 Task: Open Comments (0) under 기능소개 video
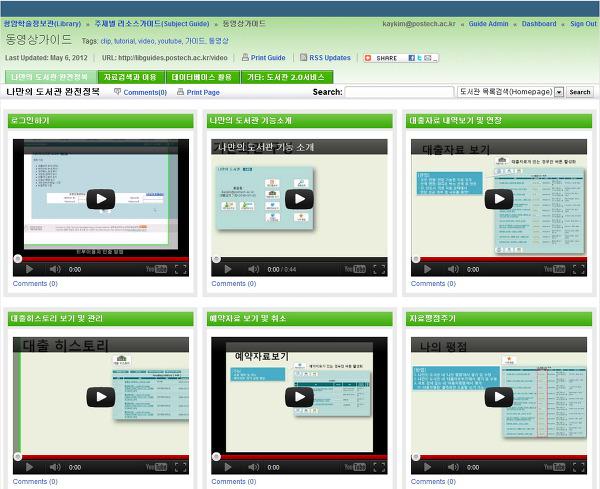click(234, 284)
